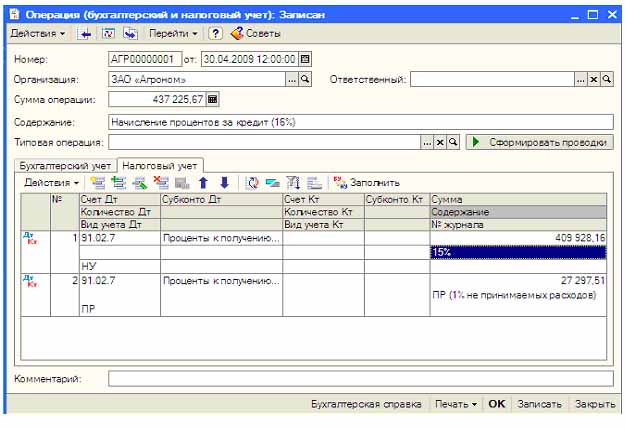Viewport: 626px width, 429px height.
Task: Open the table Действия dropdown
Action: 51,183
